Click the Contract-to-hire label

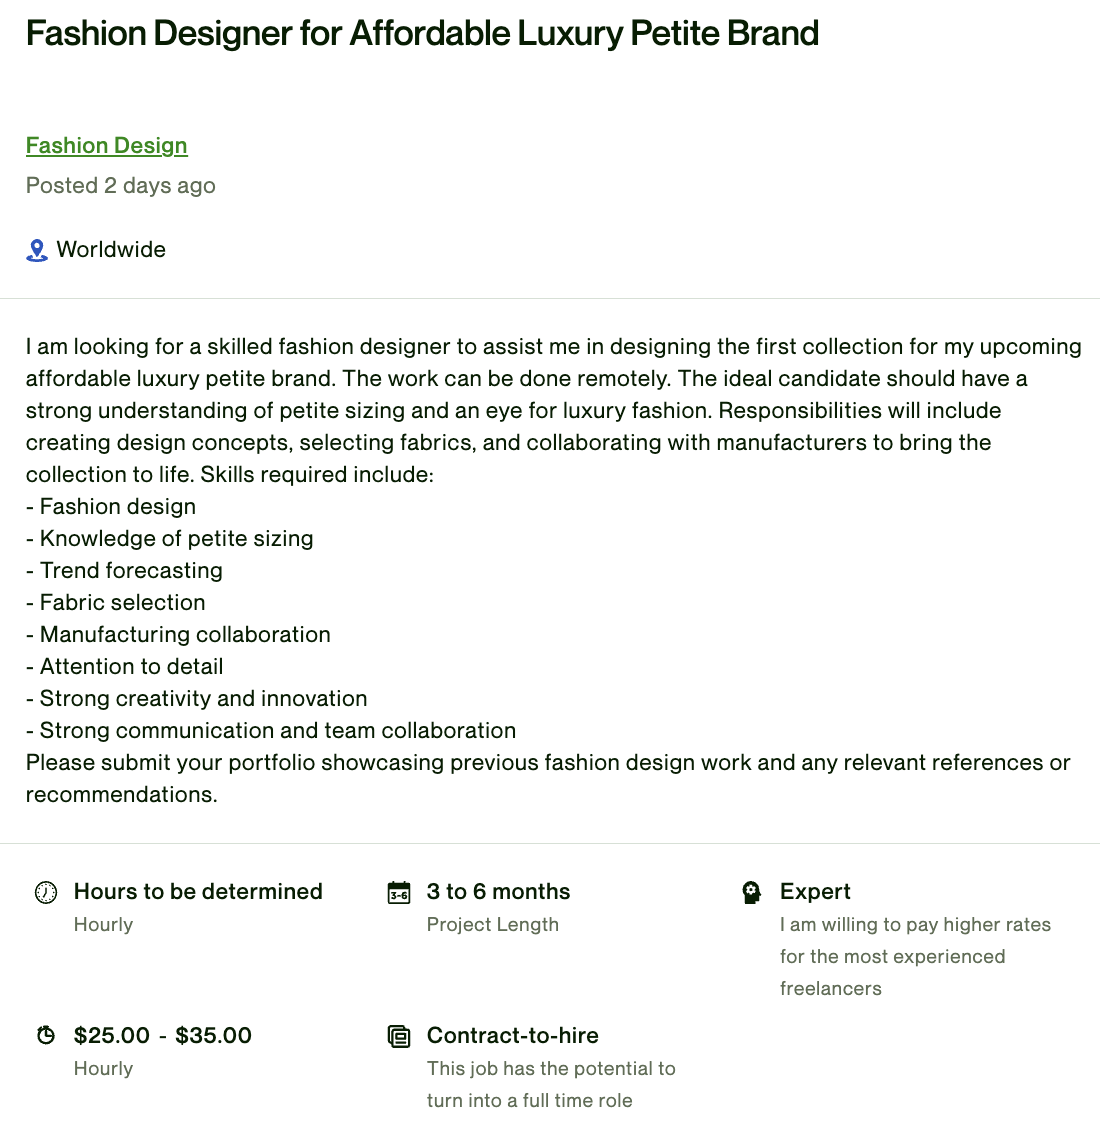(x=512, y=1036)
